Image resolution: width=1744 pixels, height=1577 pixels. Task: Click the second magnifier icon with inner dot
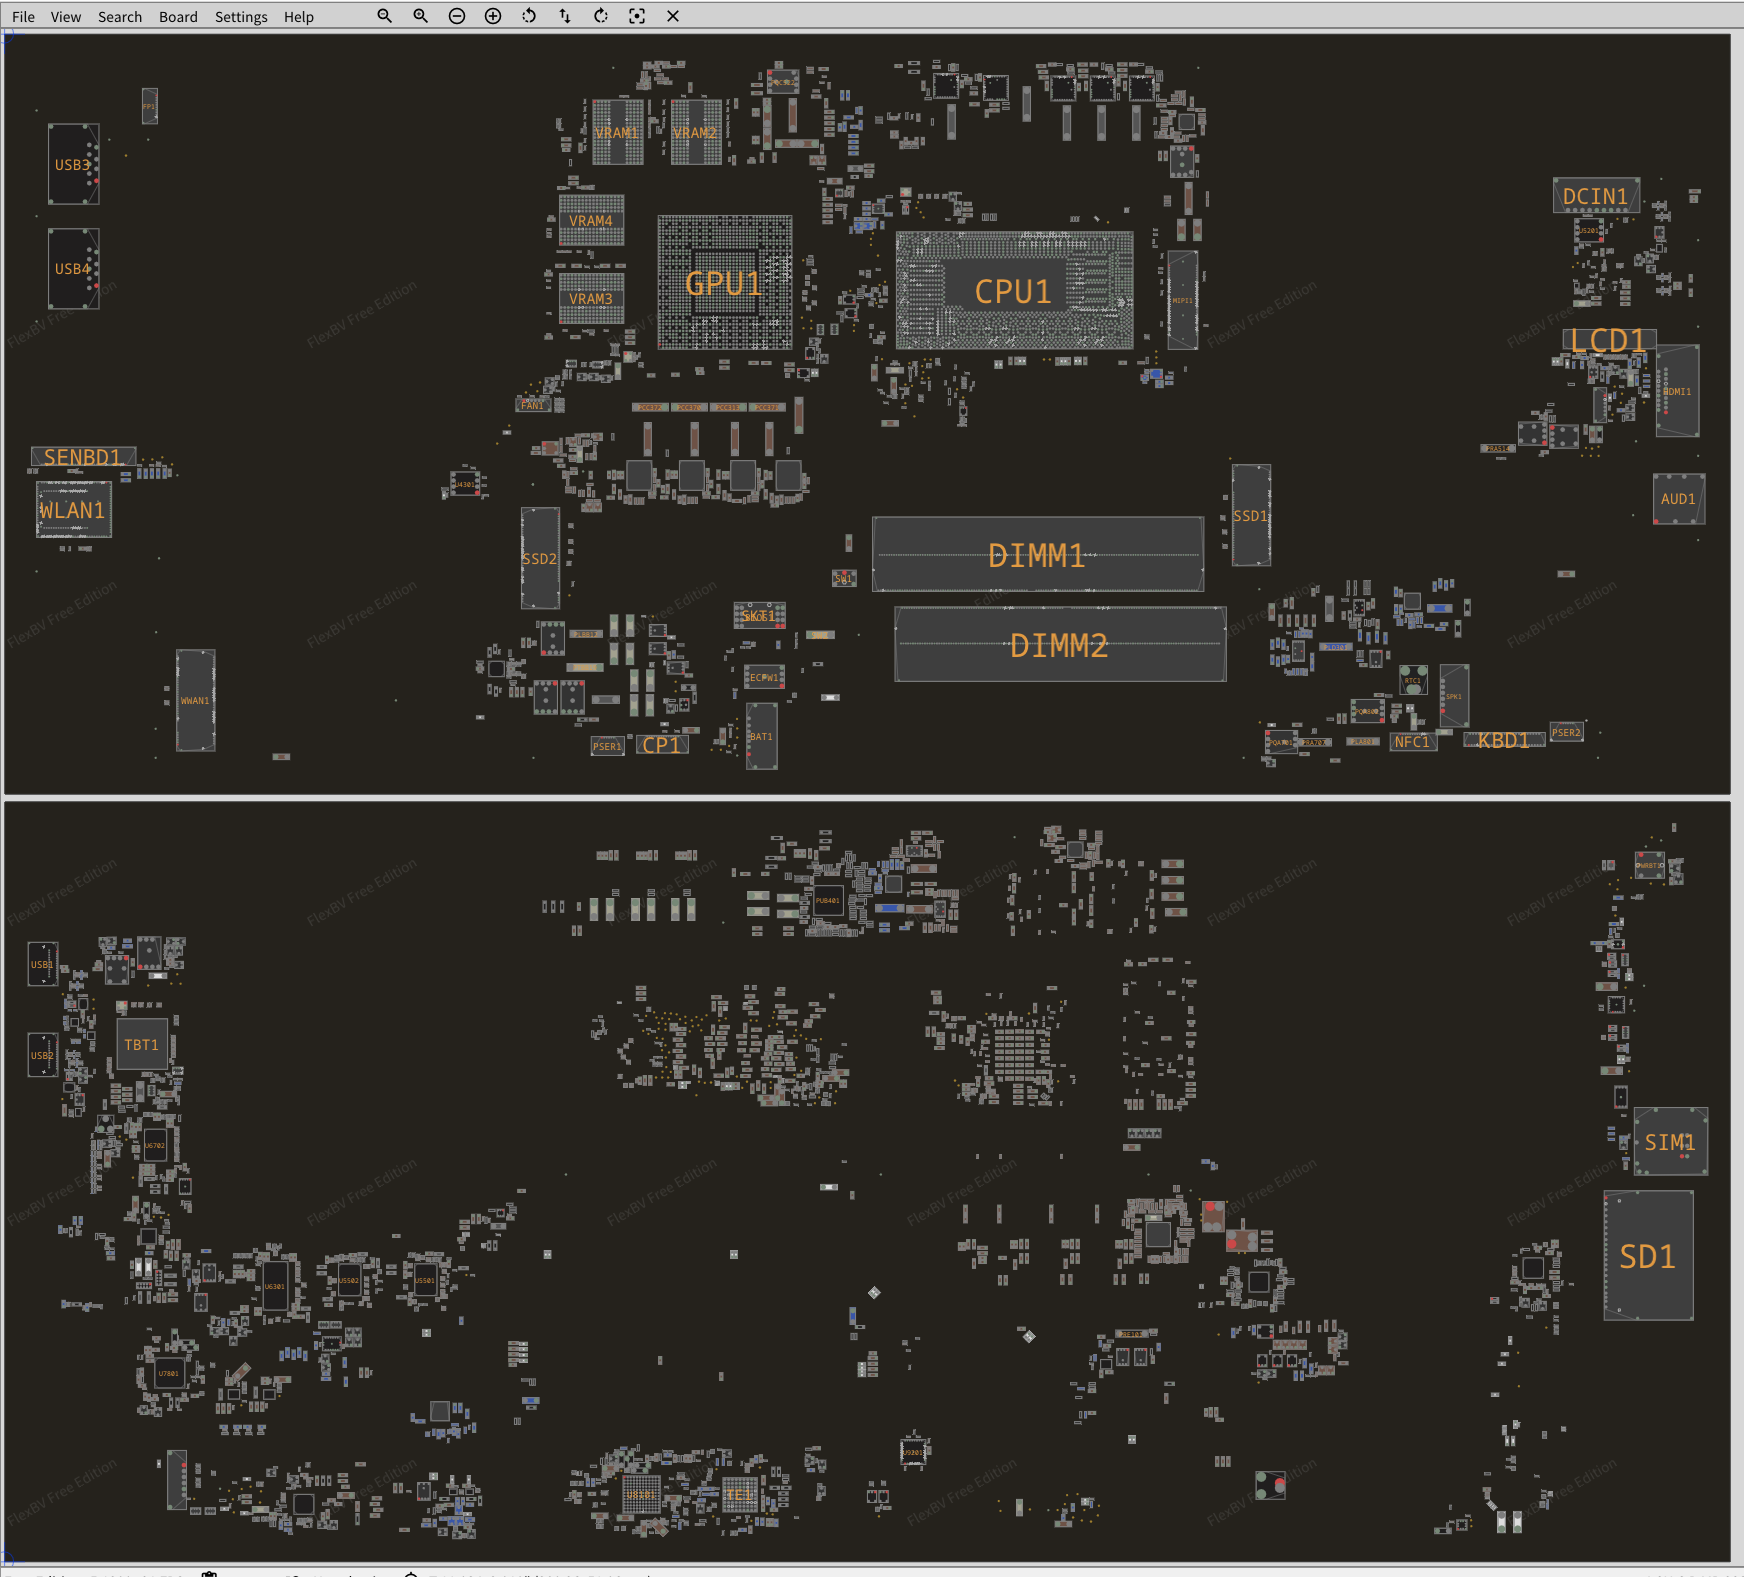(421, 16)
